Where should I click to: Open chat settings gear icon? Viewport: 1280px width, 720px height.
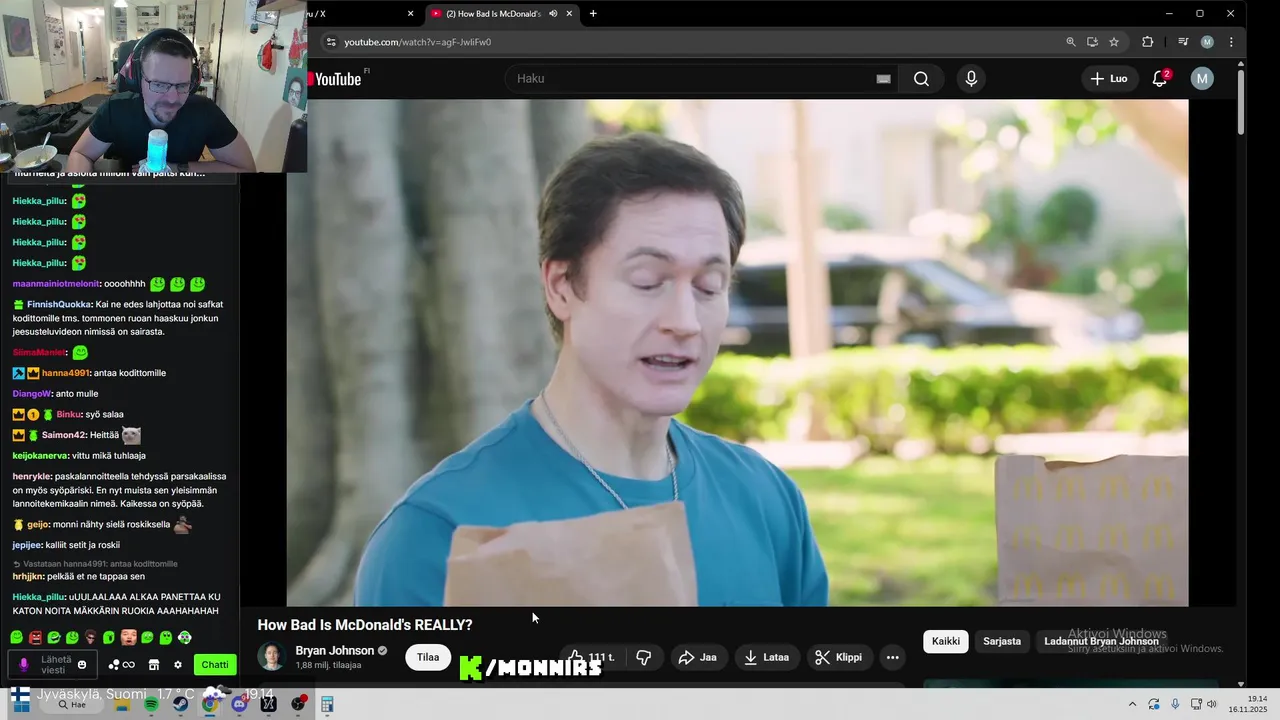[178, 665]
